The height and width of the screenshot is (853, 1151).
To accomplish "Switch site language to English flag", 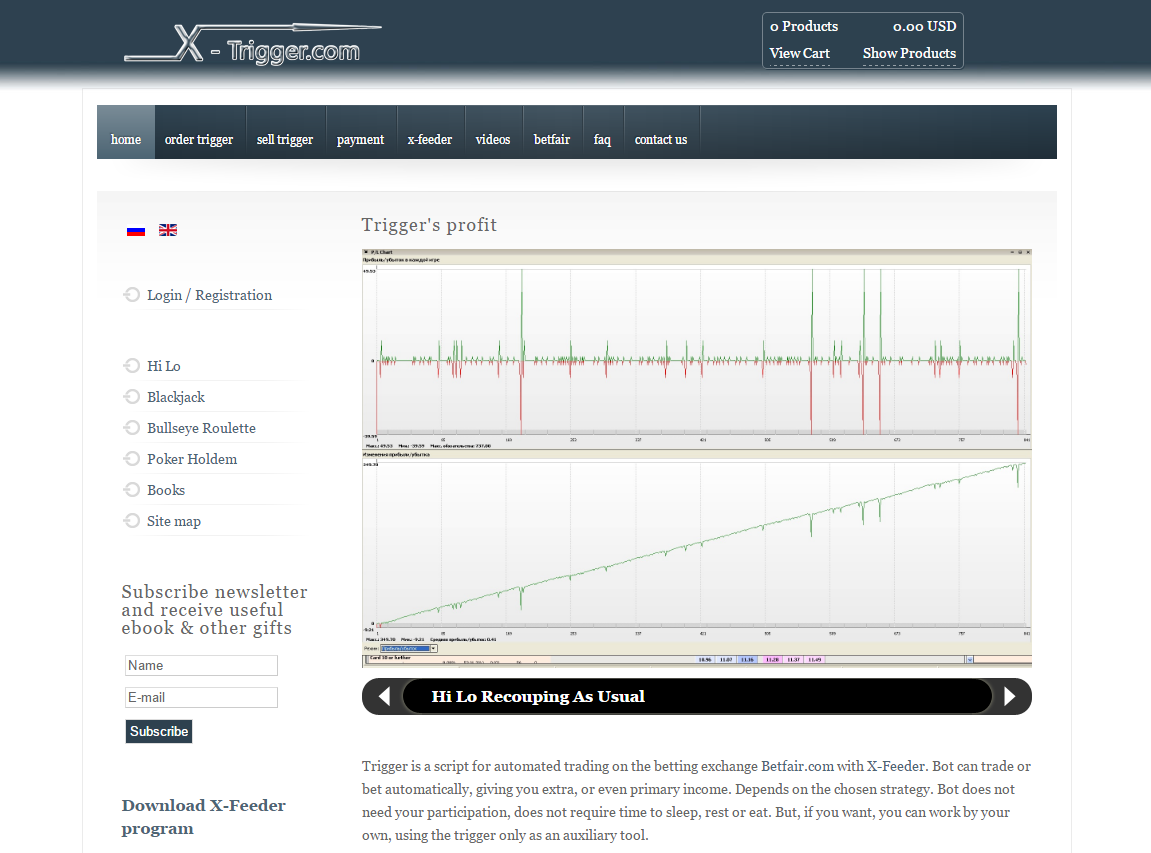I will point(168,231).
